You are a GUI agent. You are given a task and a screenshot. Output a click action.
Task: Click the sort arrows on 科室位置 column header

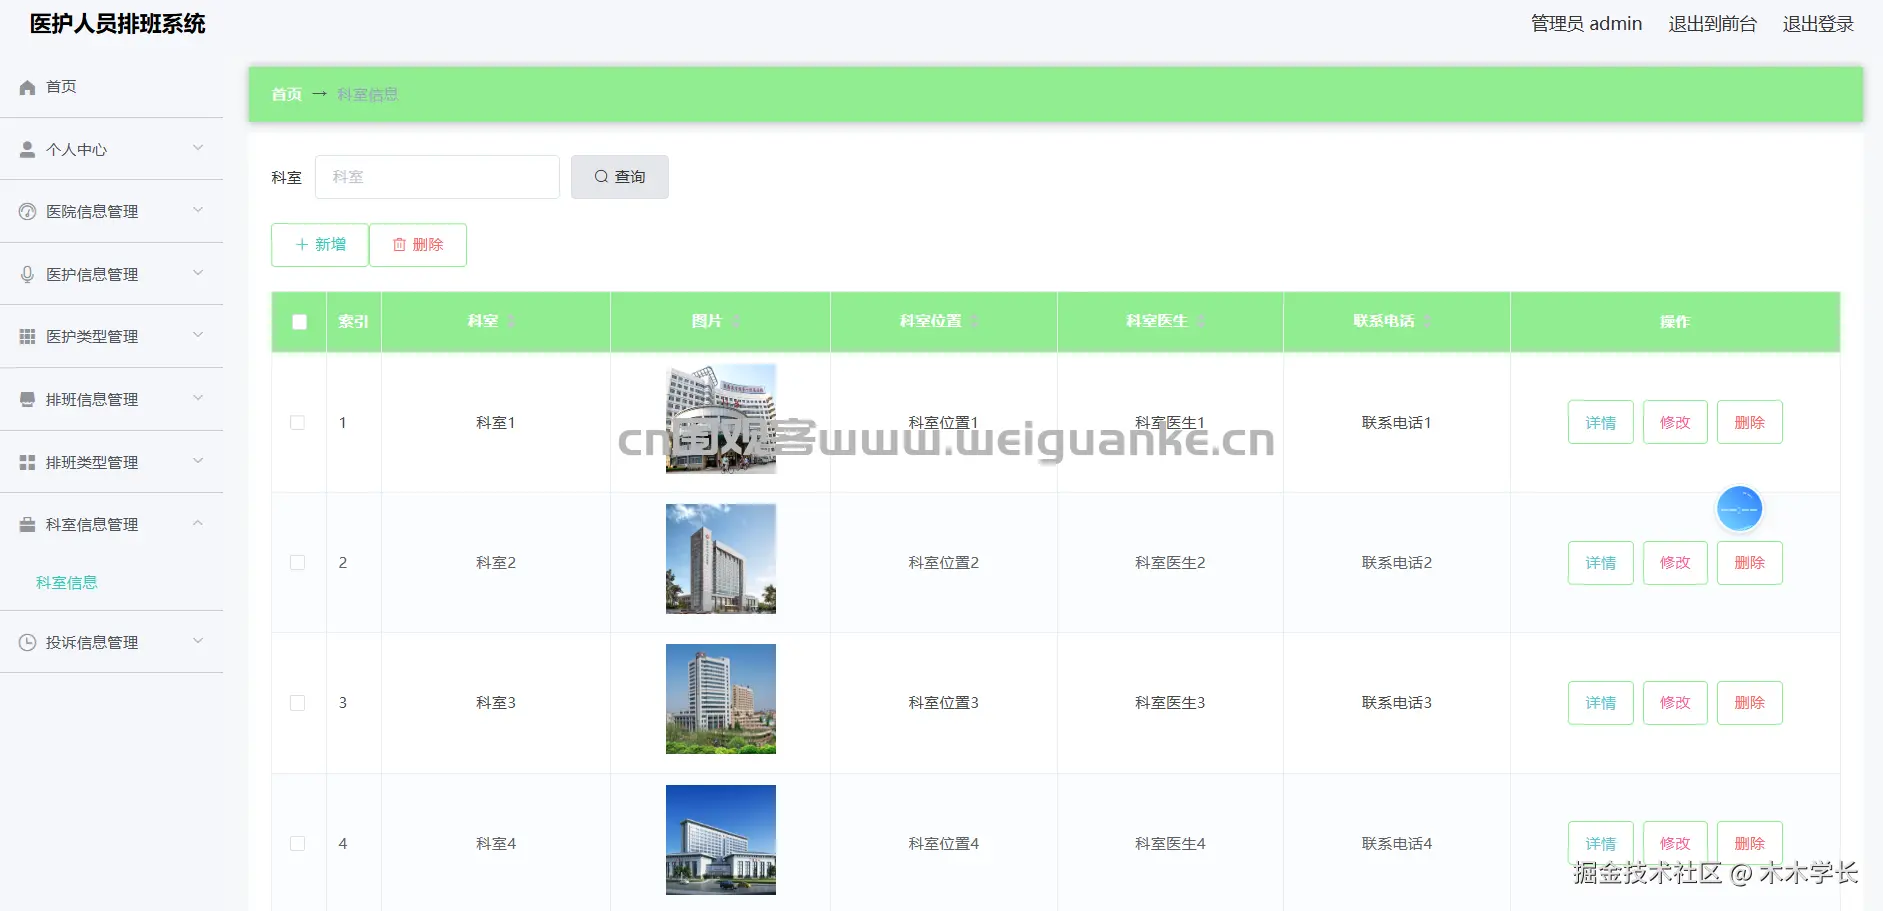coord(975,321)
